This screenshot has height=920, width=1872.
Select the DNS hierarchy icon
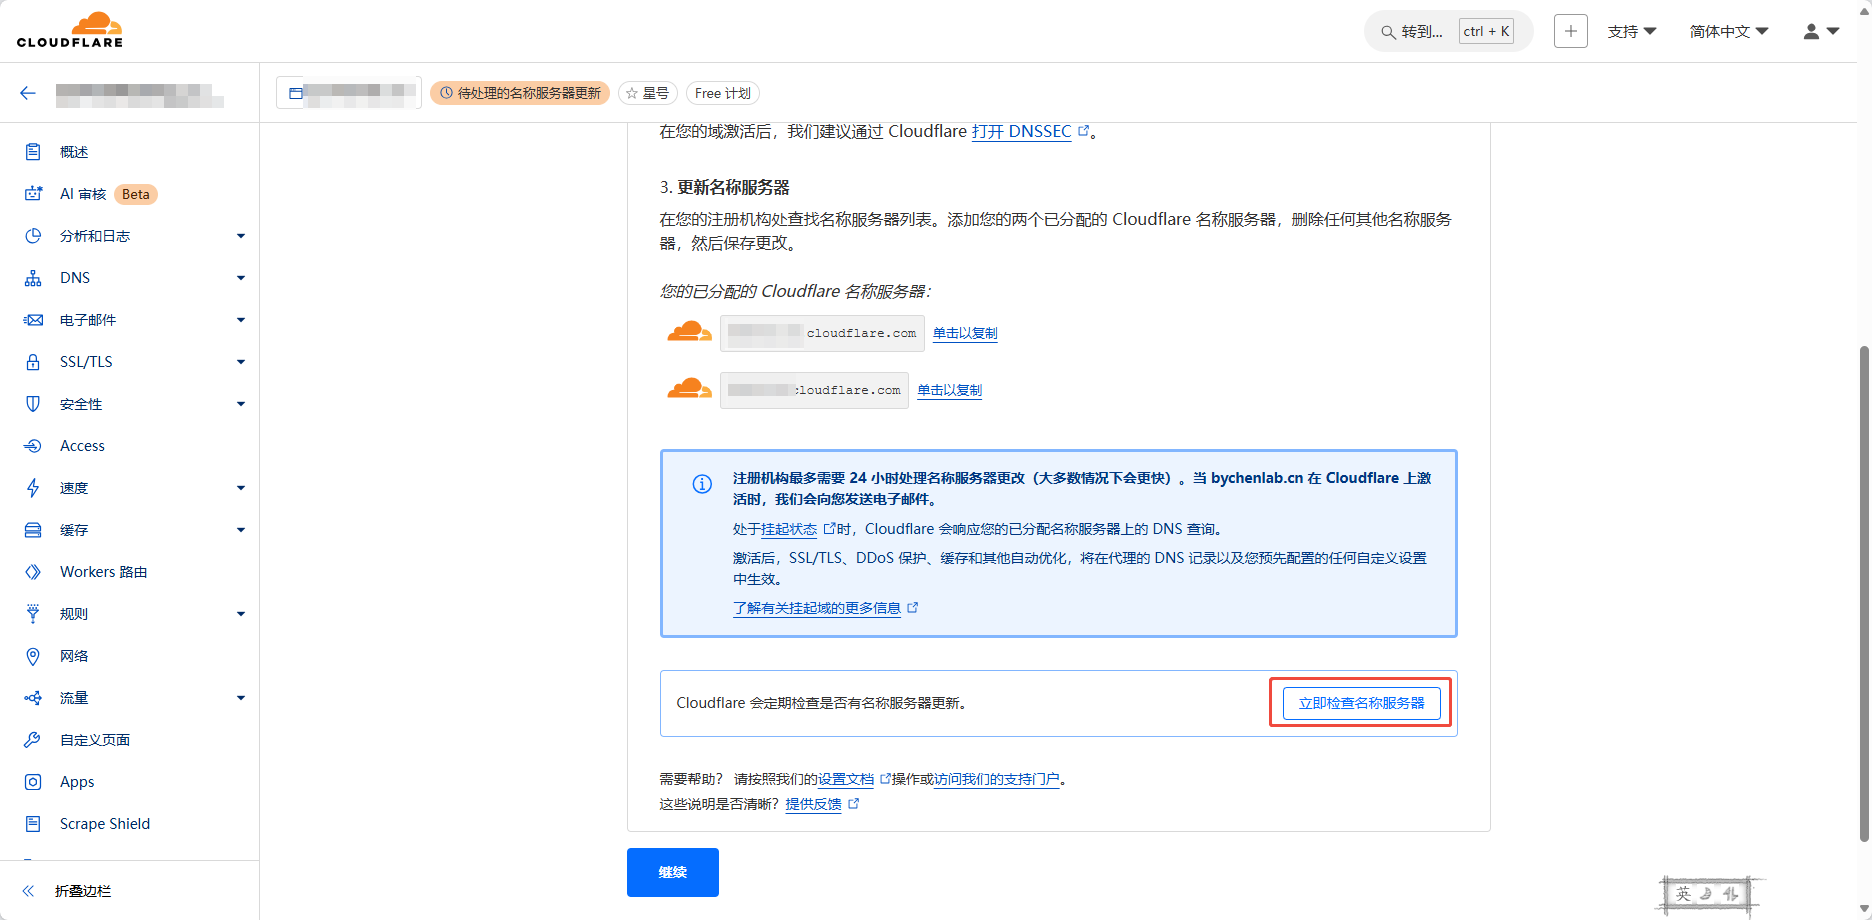click(x=33, y=278)
